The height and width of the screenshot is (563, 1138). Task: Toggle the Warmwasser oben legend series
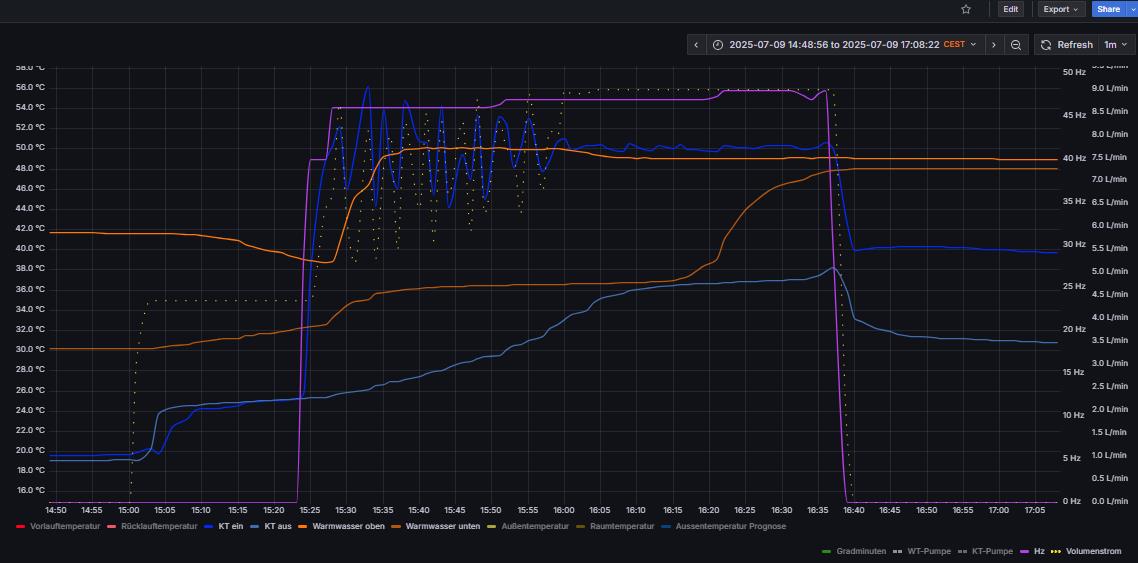point(346,526)
